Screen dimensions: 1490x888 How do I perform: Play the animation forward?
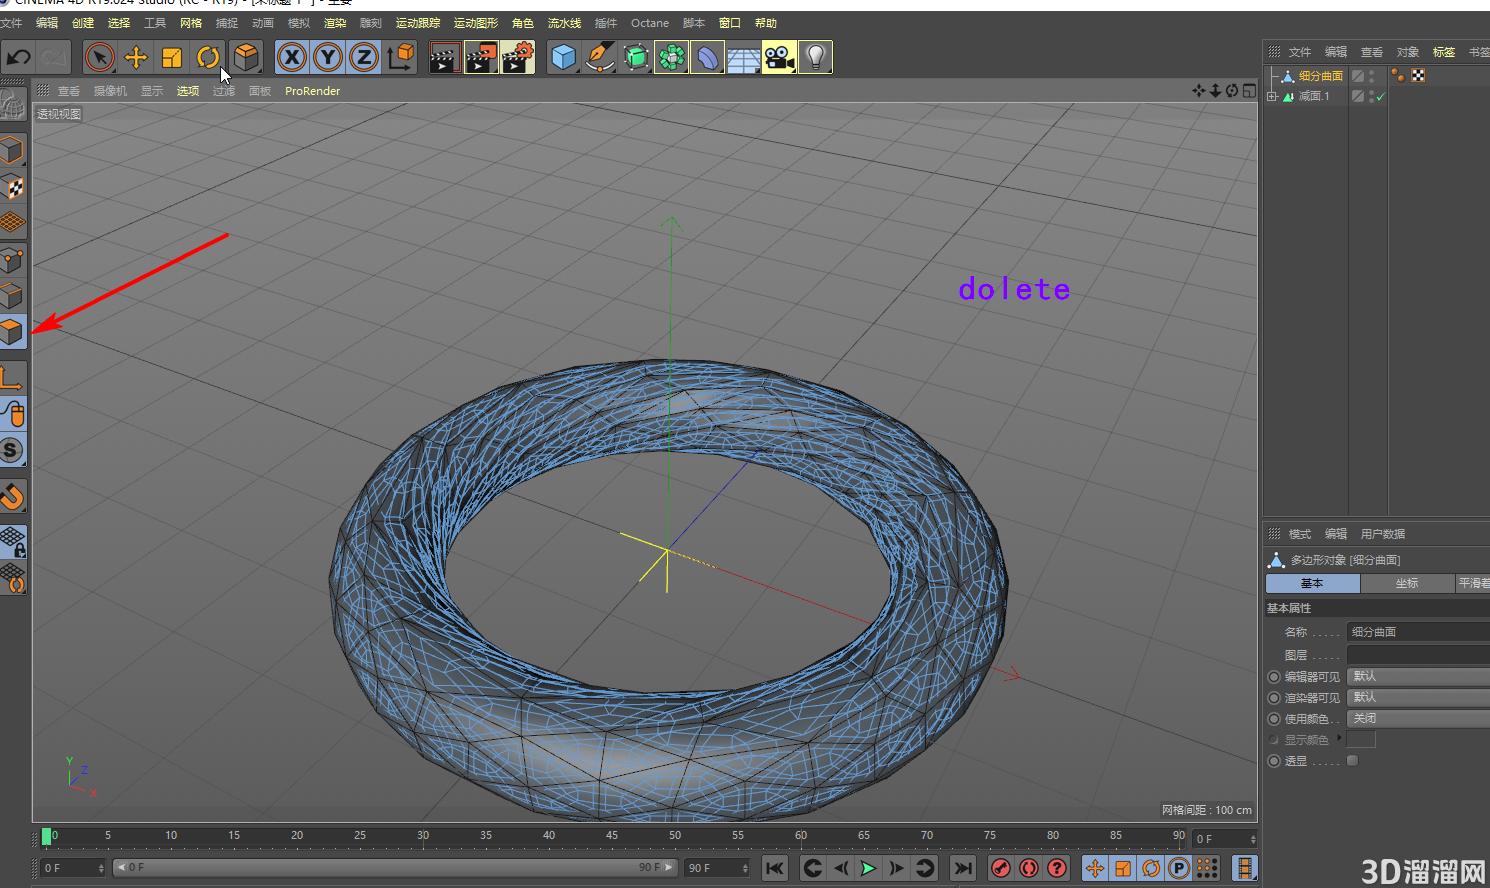[868, 868]
